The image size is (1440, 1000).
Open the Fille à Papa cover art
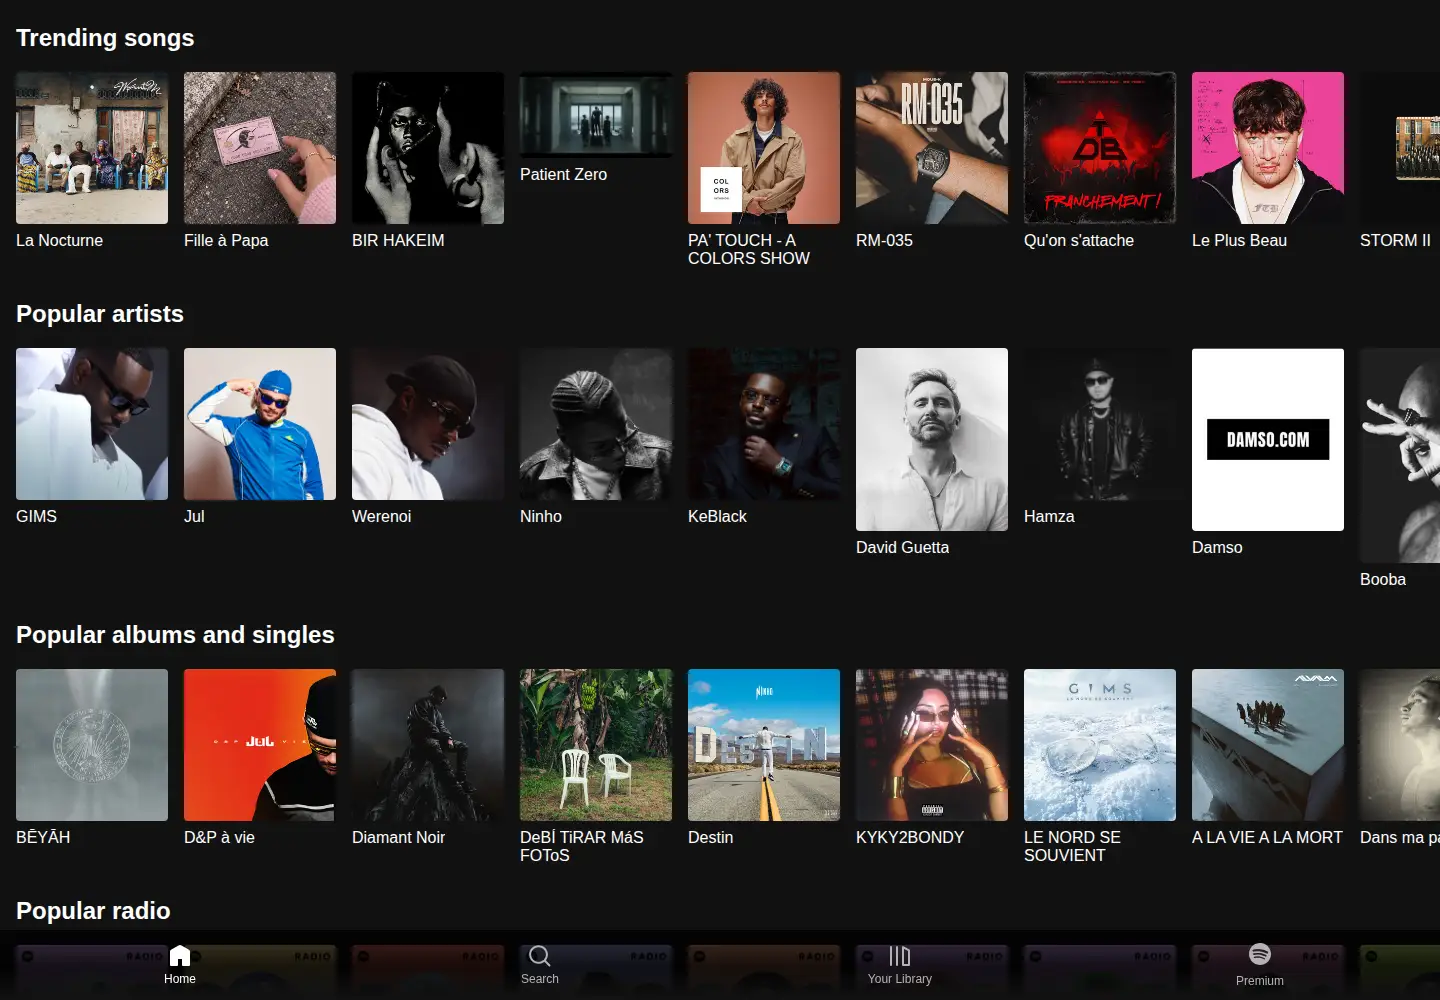point(260,148)
